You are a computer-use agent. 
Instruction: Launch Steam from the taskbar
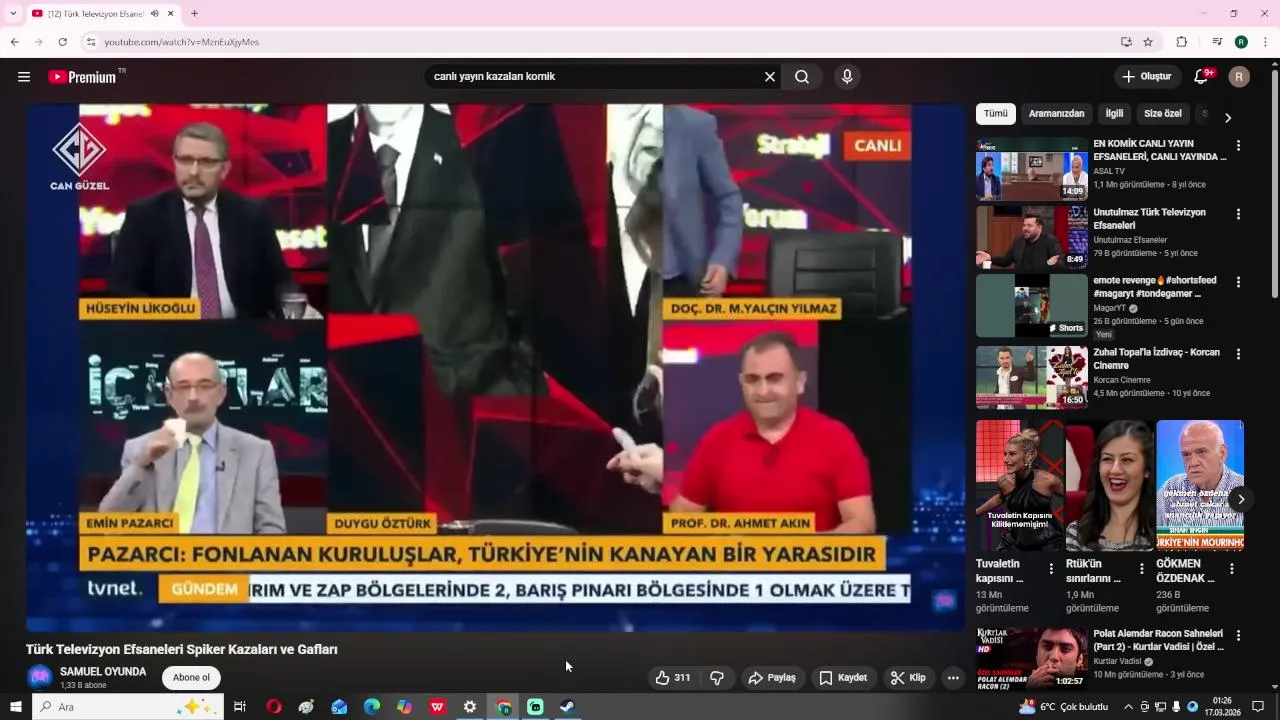568,707
